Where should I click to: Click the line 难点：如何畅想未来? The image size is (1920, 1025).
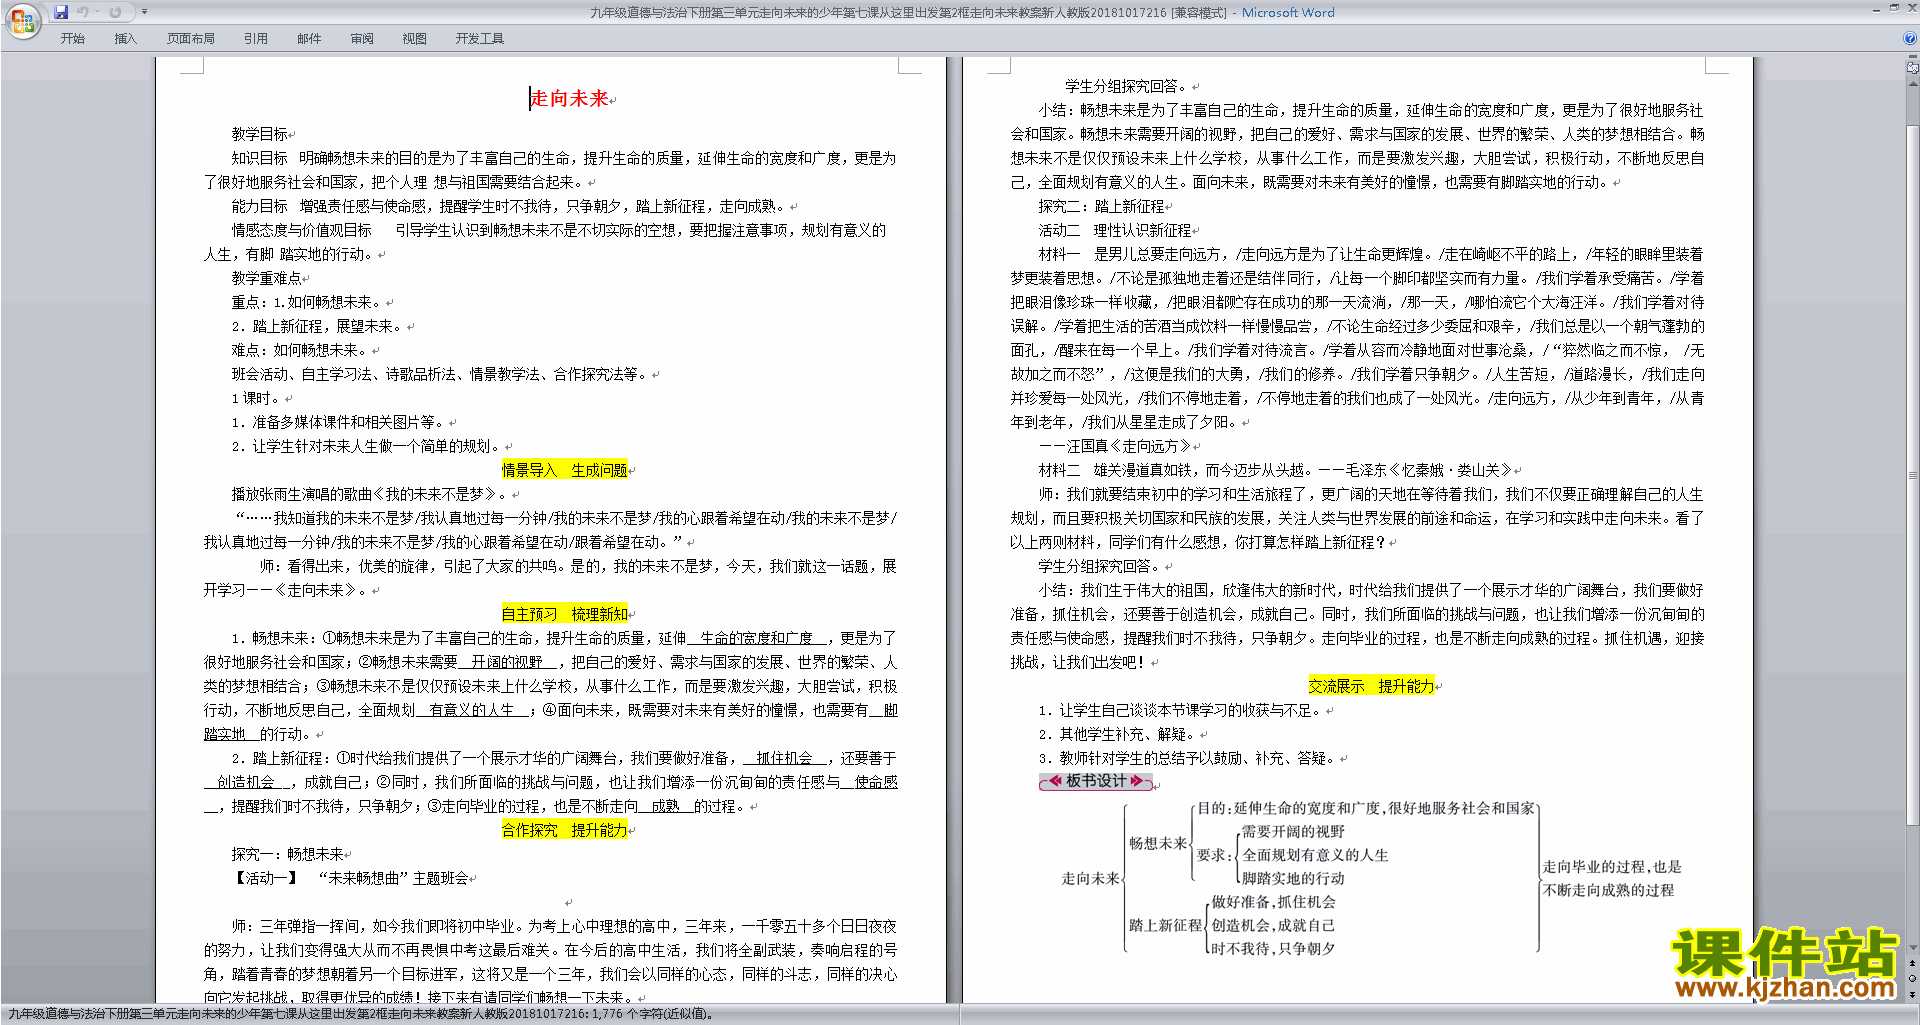tap(300, 350)
